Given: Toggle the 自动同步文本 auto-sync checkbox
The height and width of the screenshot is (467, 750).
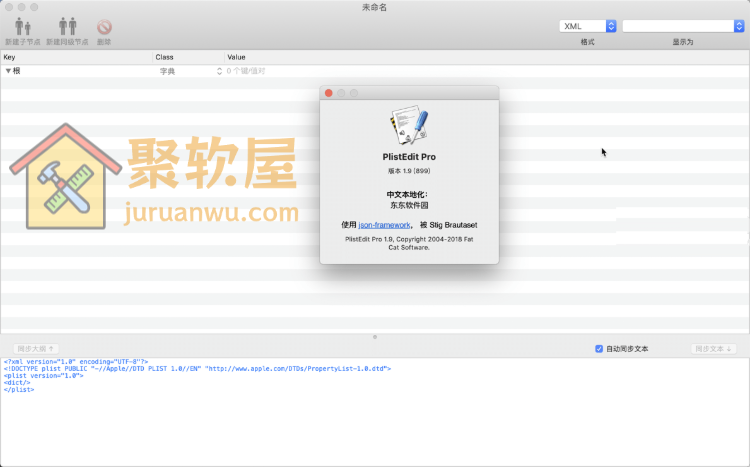Looking at the screenshot, I should click(599, 349).
